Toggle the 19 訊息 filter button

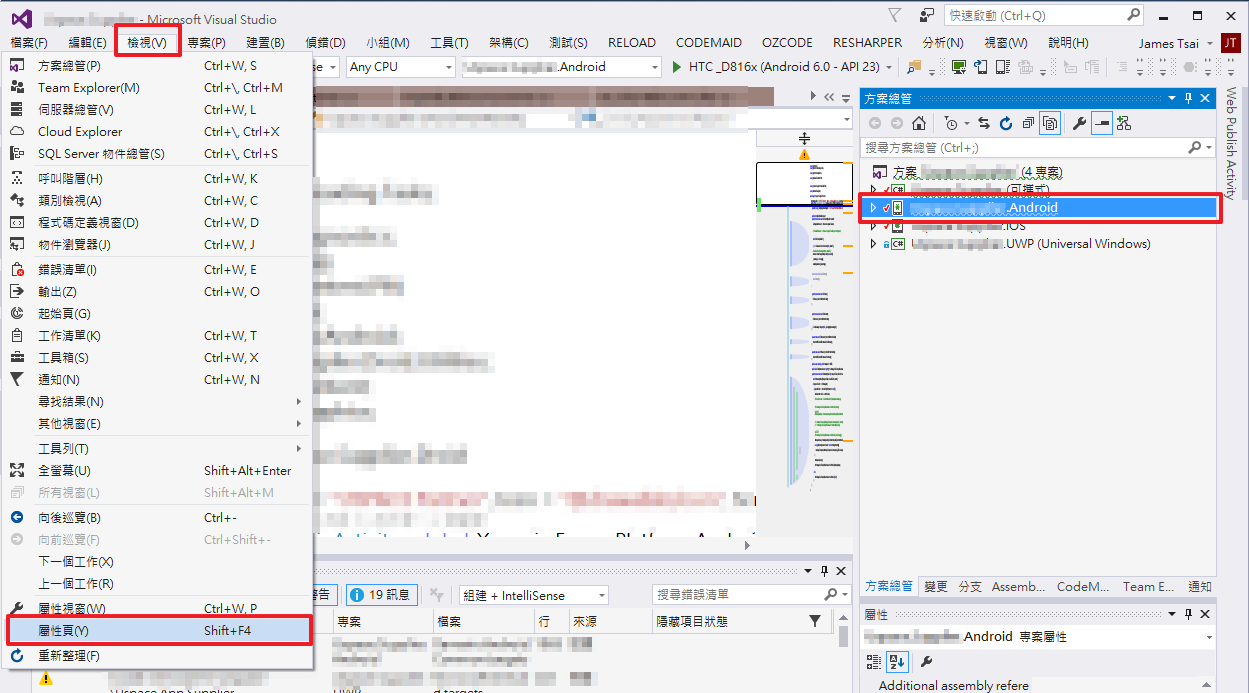[x=382, y=595]
